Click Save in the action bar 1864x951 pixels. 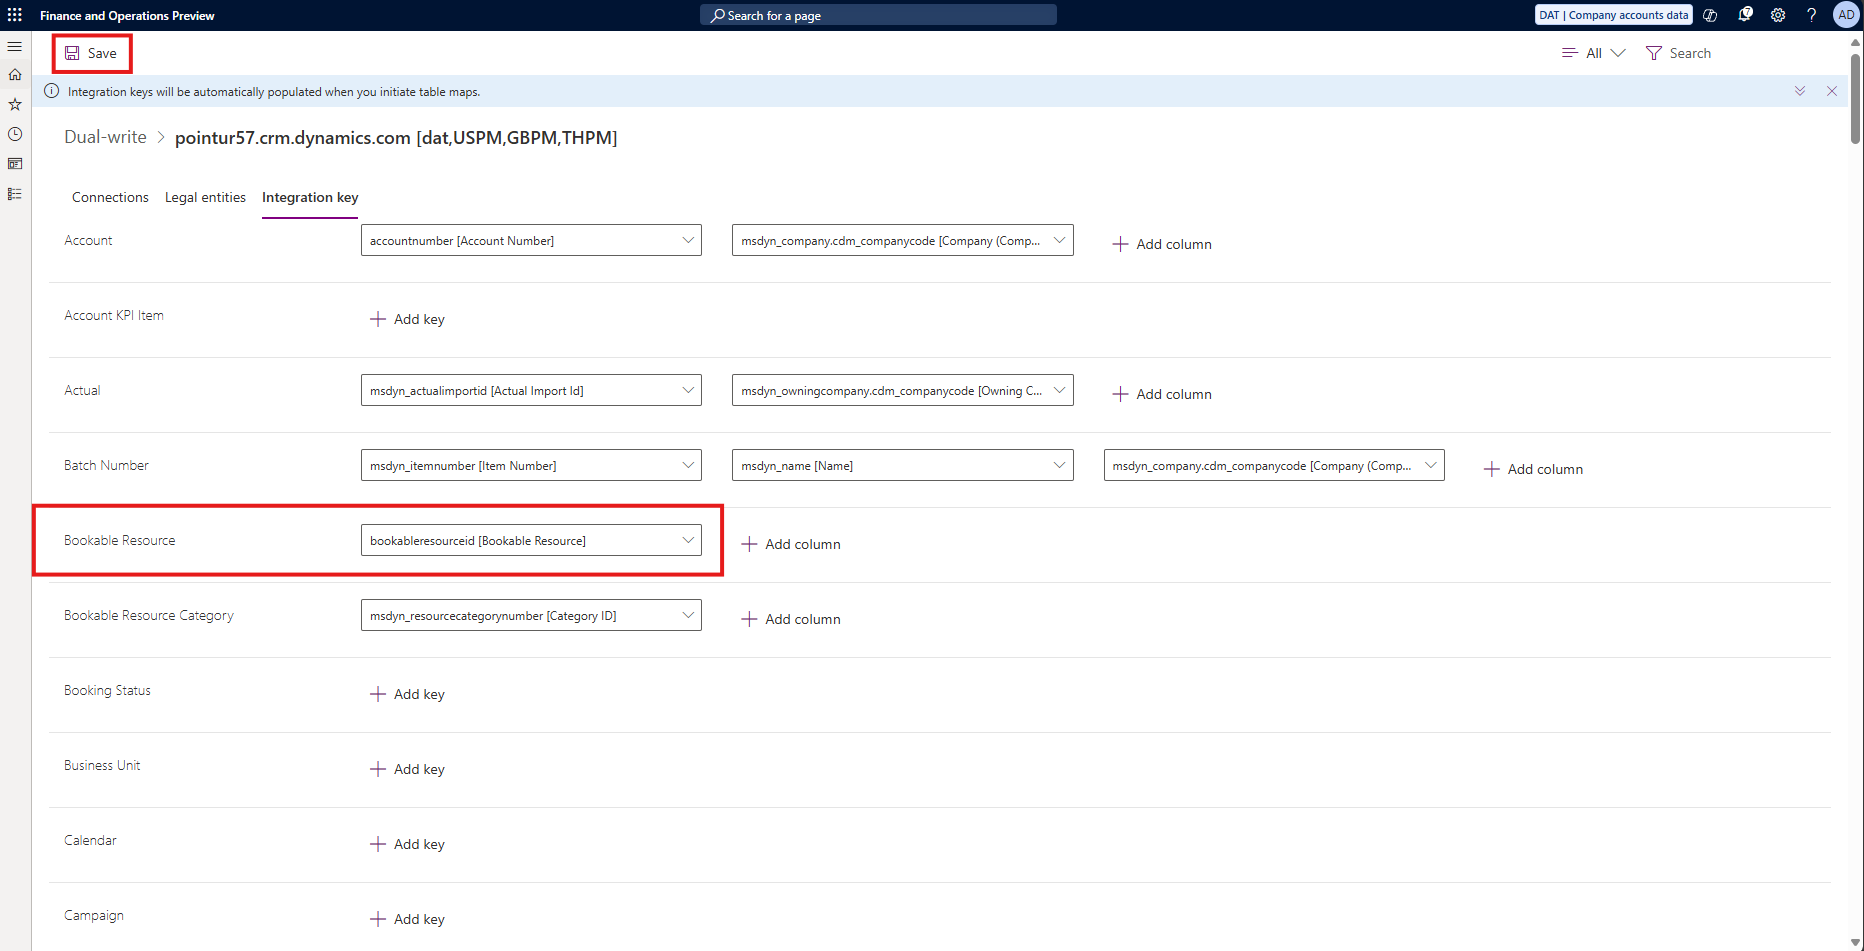click(91, 53)
